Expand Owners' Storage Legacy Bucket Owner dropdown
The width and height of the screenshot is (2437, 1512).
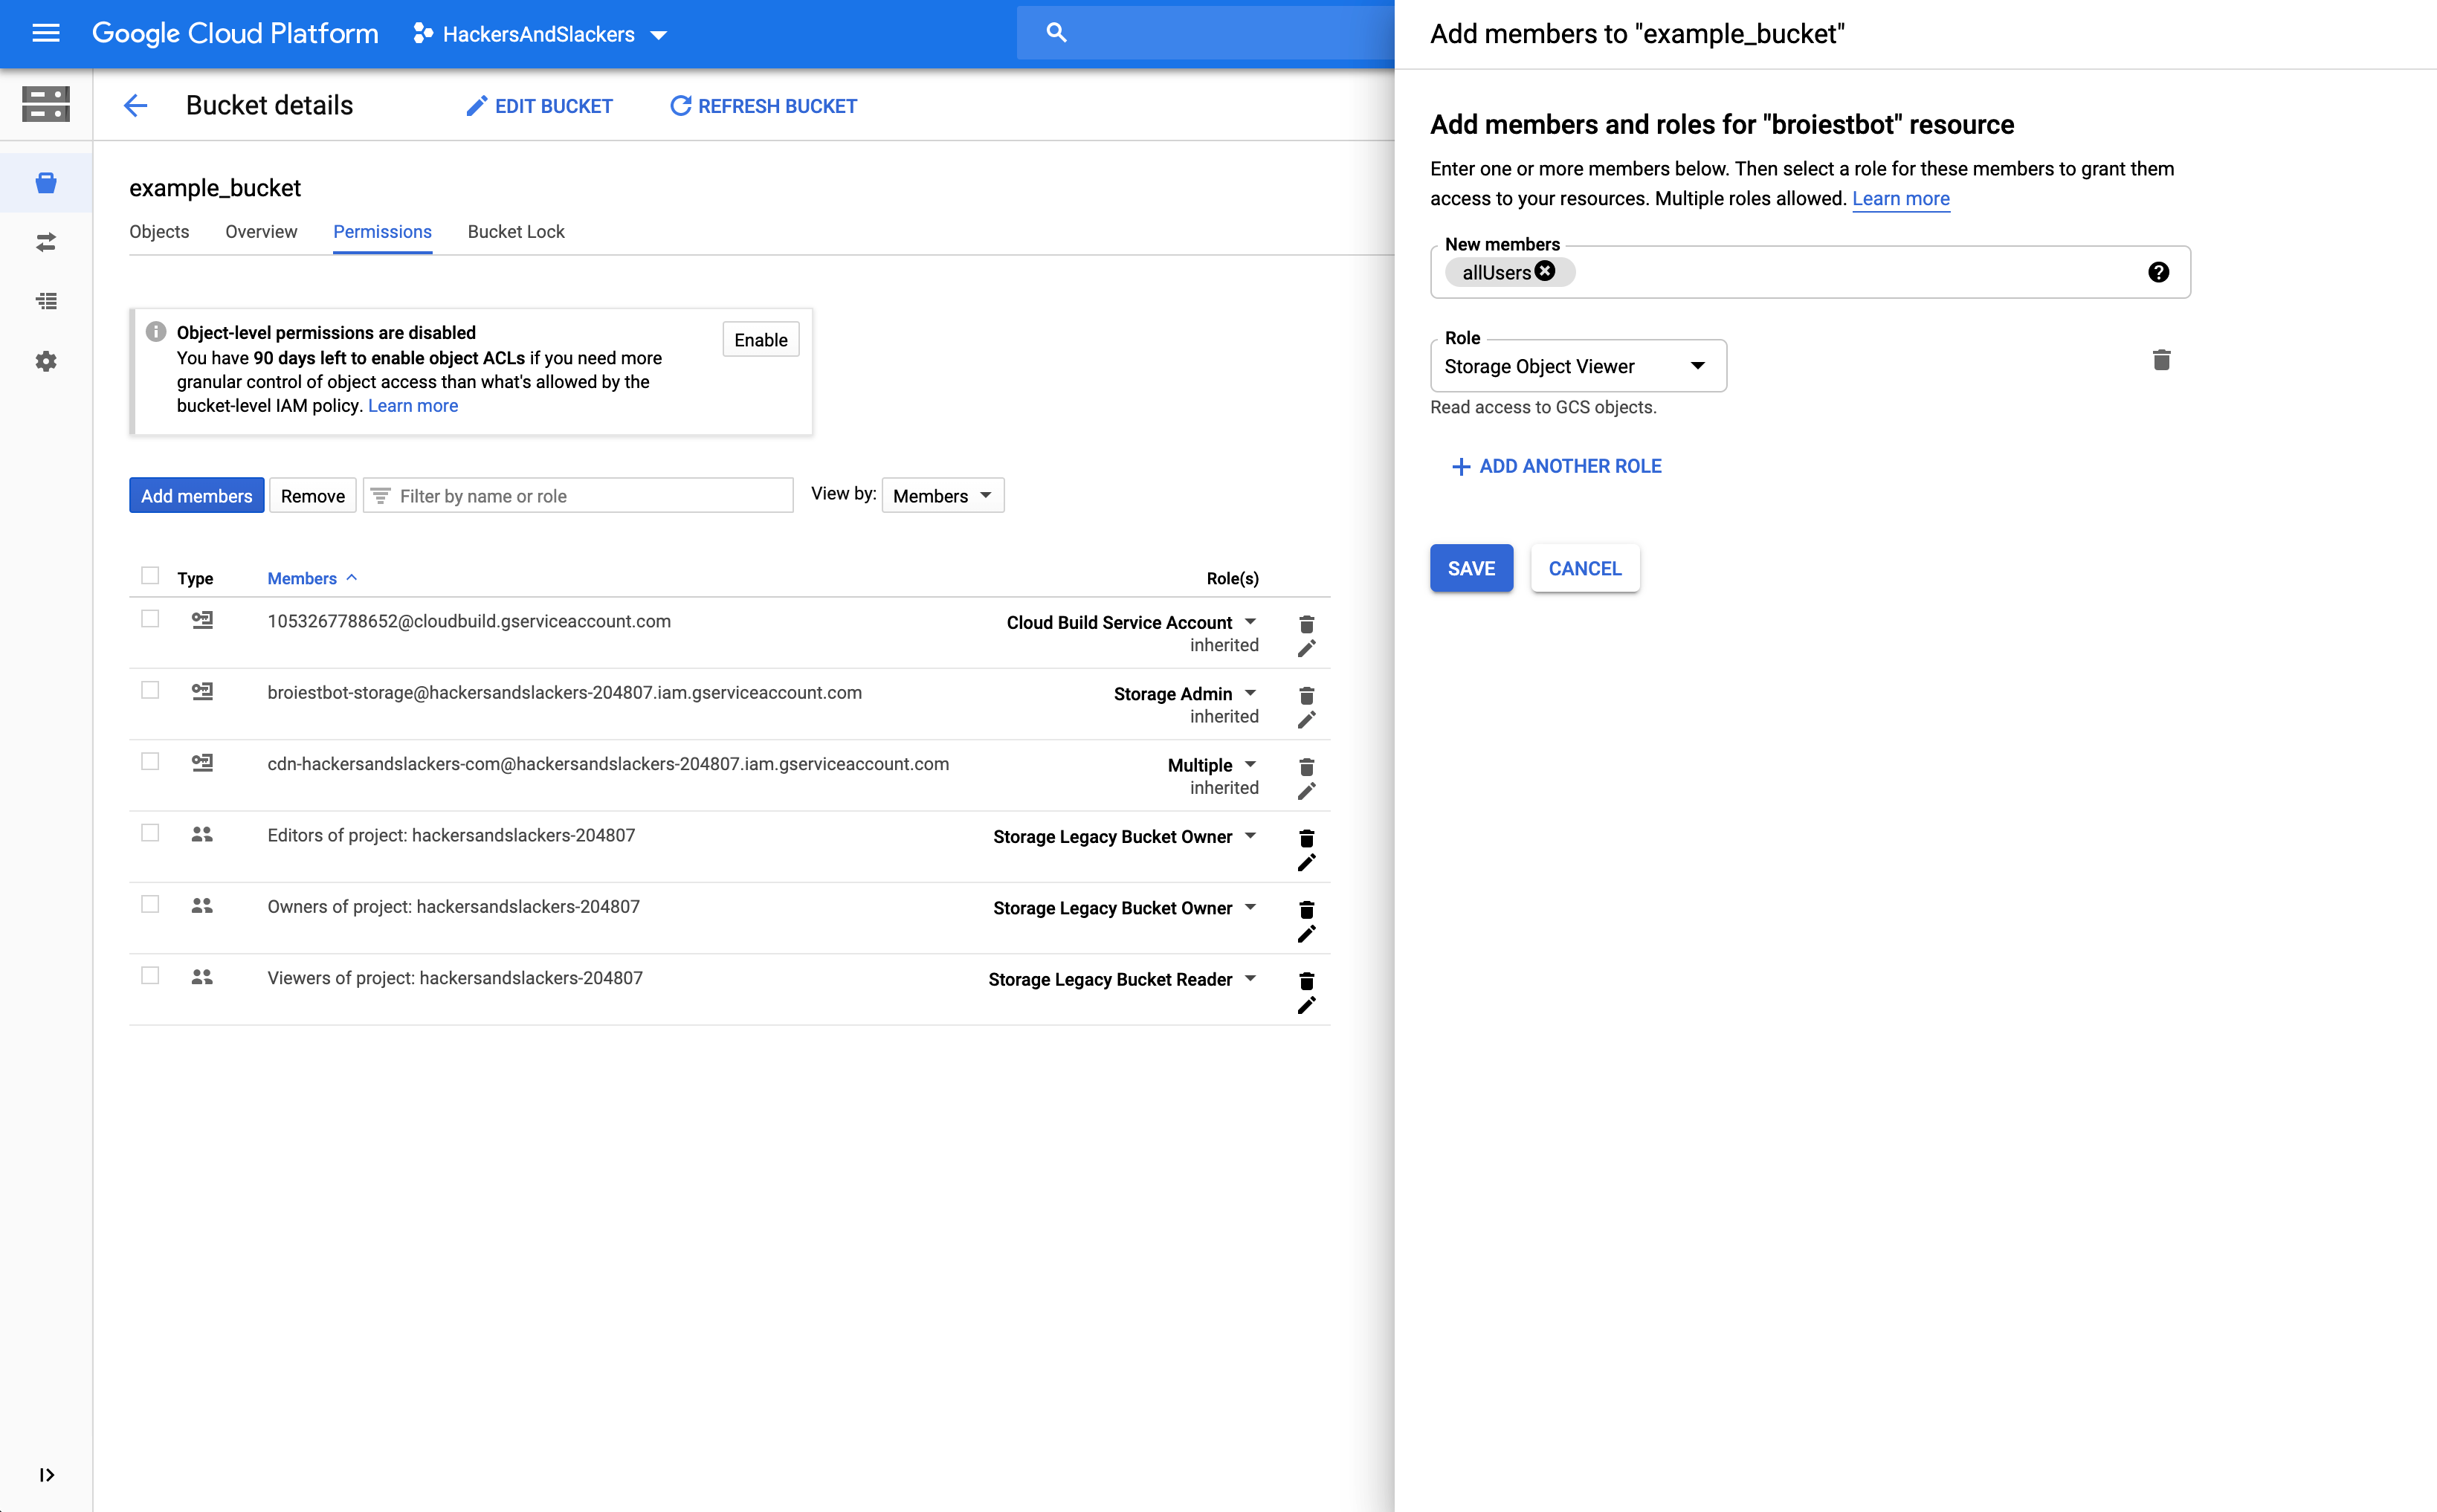click(x=1250, y=907)
